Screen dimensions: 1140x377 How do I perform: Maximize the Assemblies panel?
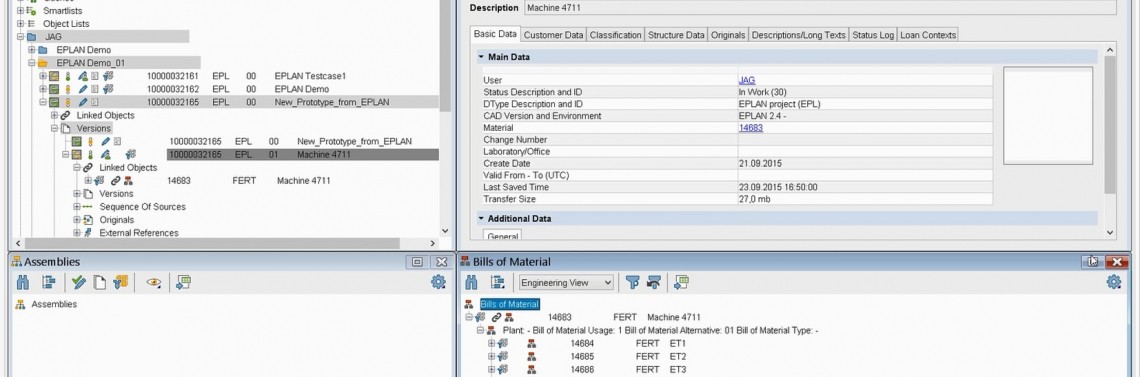[x=417, y=262]
